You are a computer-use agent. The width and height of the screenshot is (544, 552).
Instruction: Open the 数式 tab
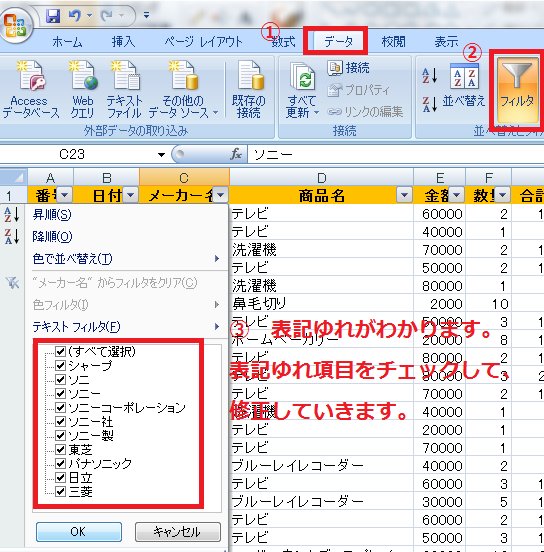tap(283, 42)
